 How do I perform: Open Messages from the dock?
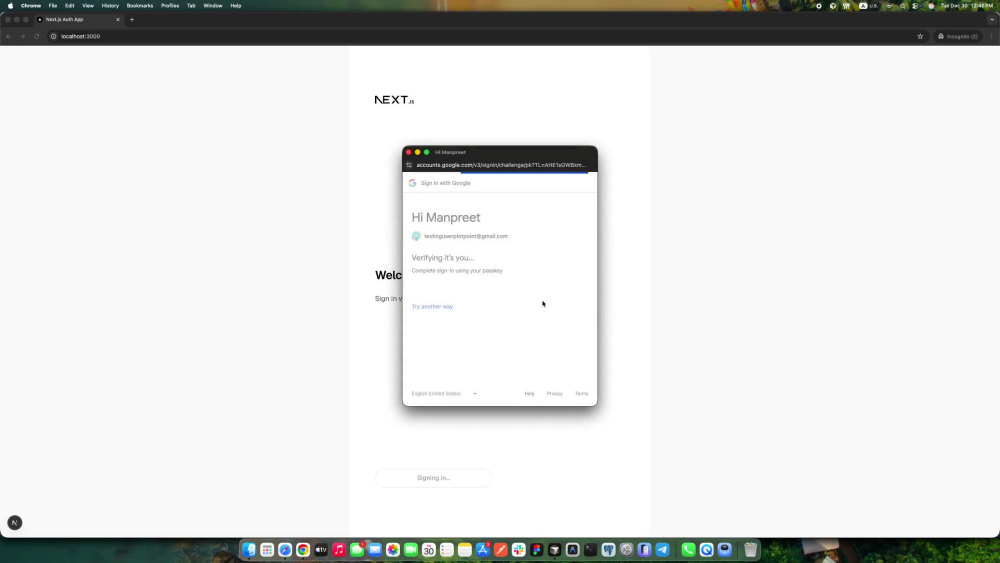point(357,550)
